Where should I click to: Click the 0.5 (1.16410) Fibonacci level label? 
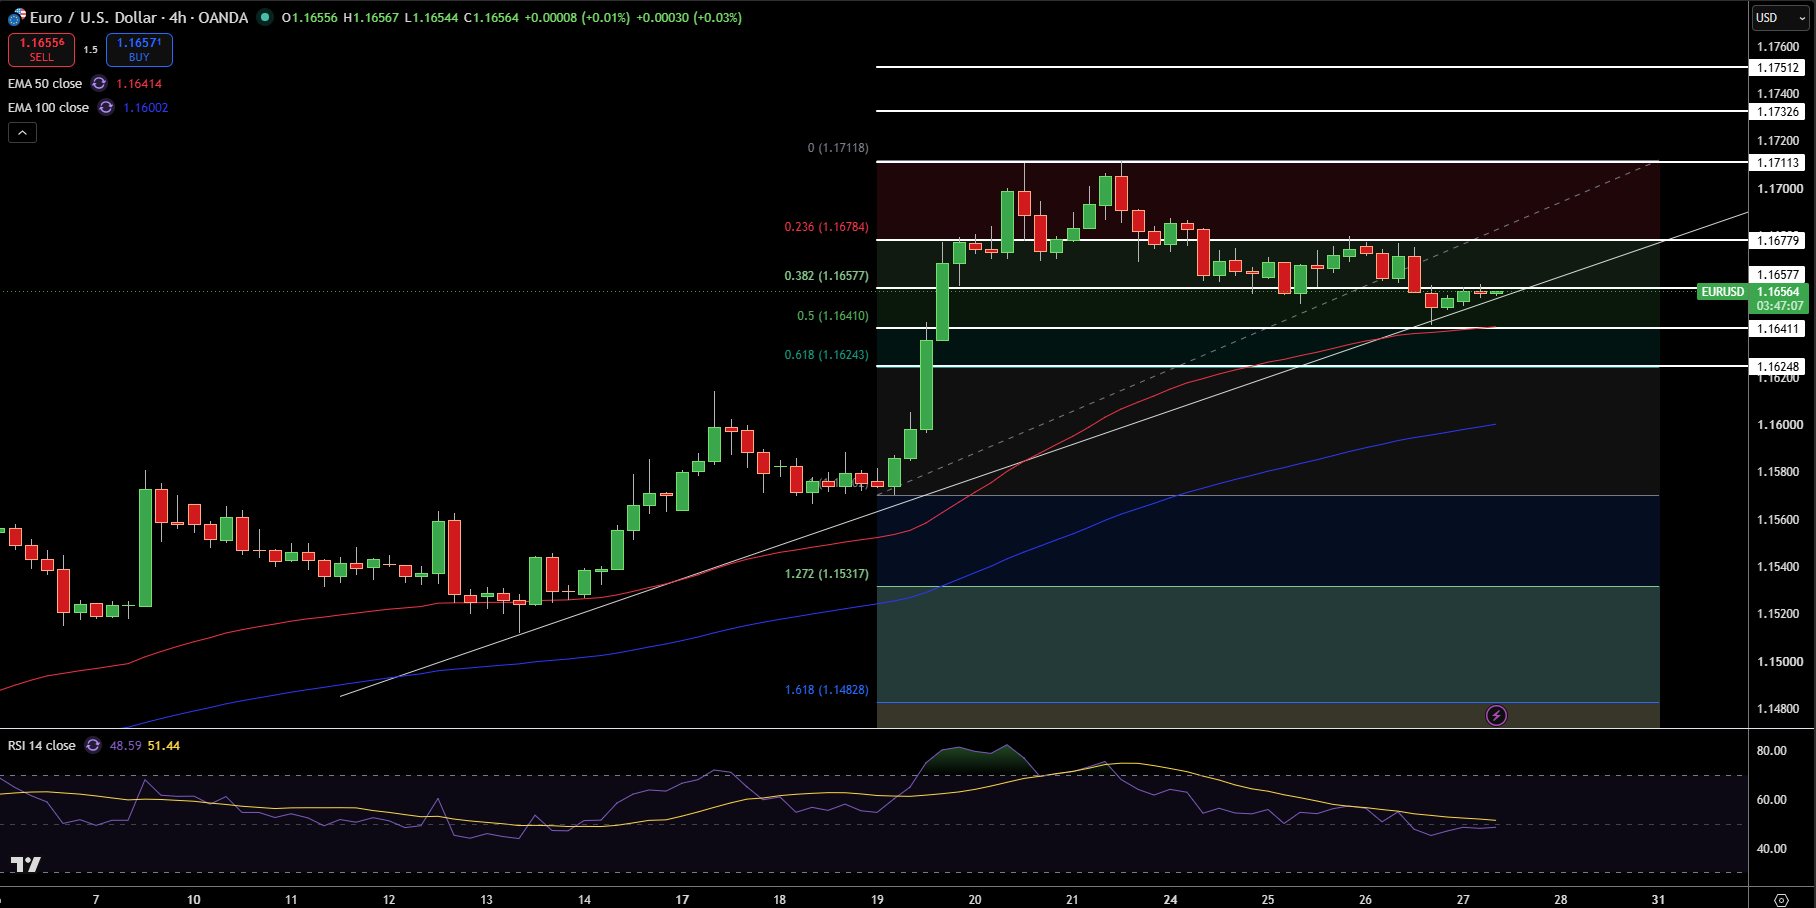point(832,316)
